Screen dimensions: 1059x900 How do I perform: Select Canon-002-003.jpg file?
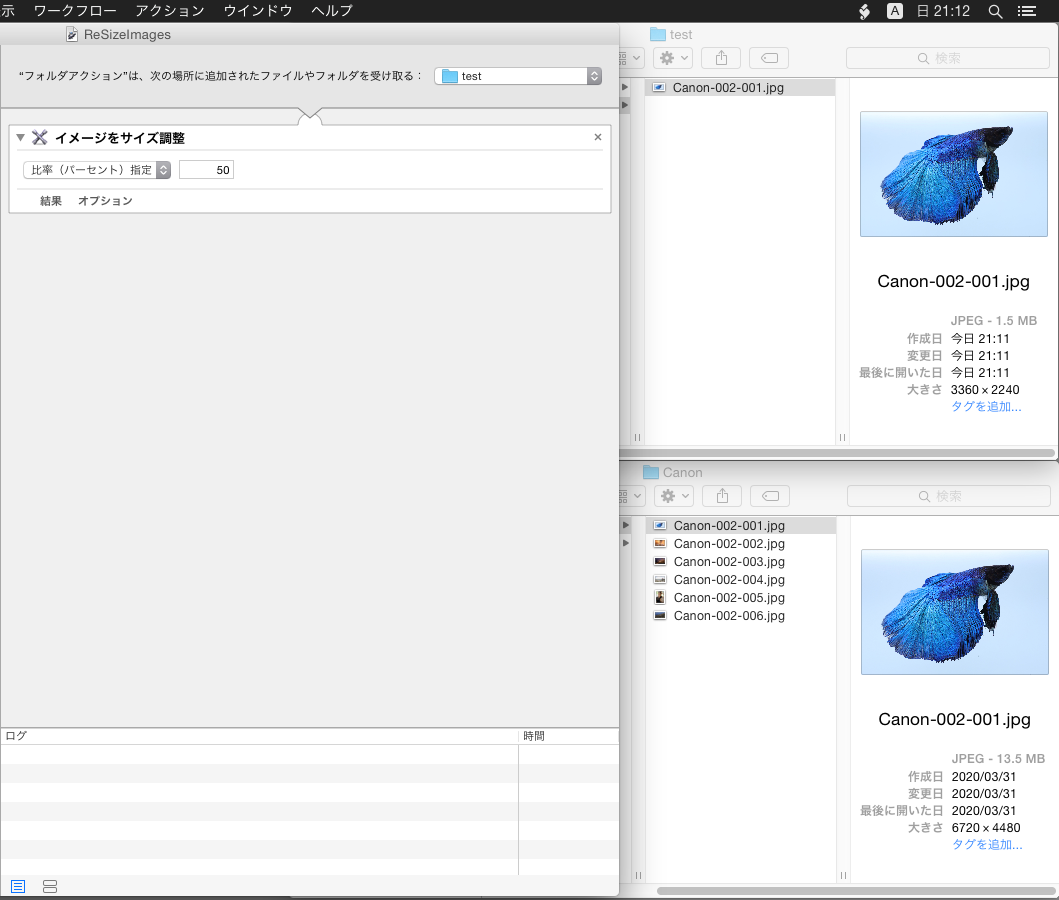[x=741, y=562]
